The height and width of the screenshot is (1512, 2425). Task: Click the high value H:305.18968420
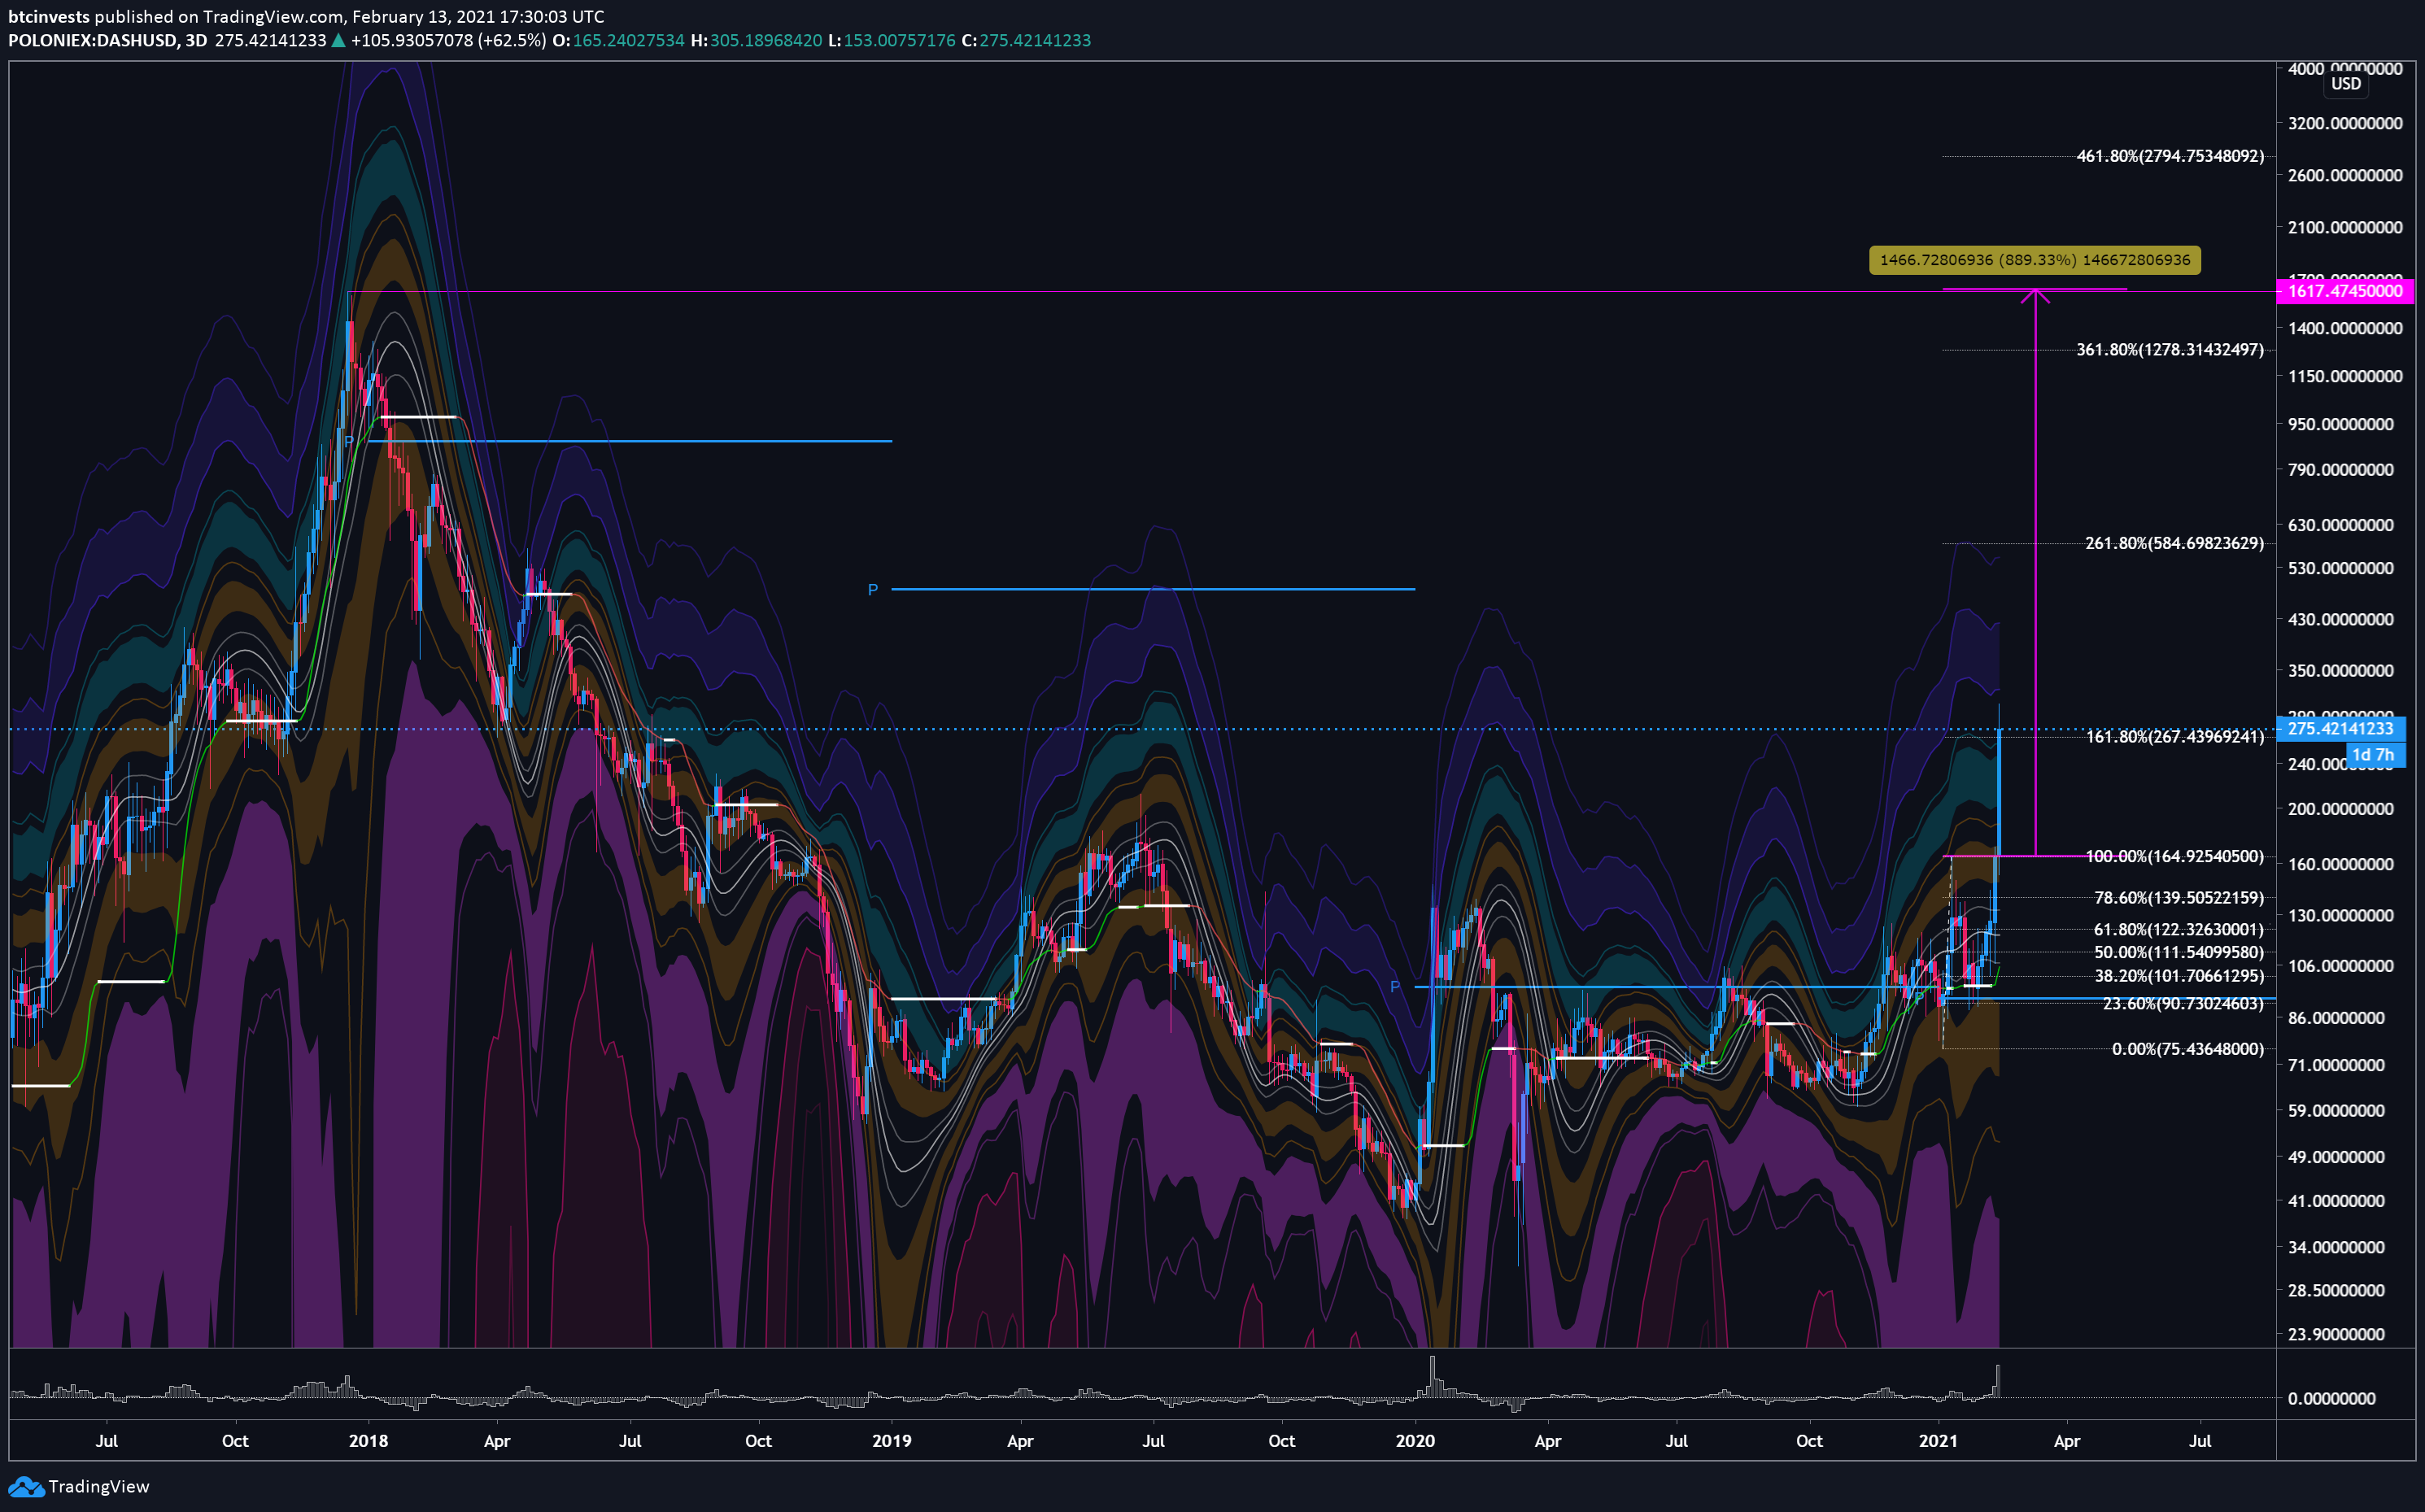[756, 41]
